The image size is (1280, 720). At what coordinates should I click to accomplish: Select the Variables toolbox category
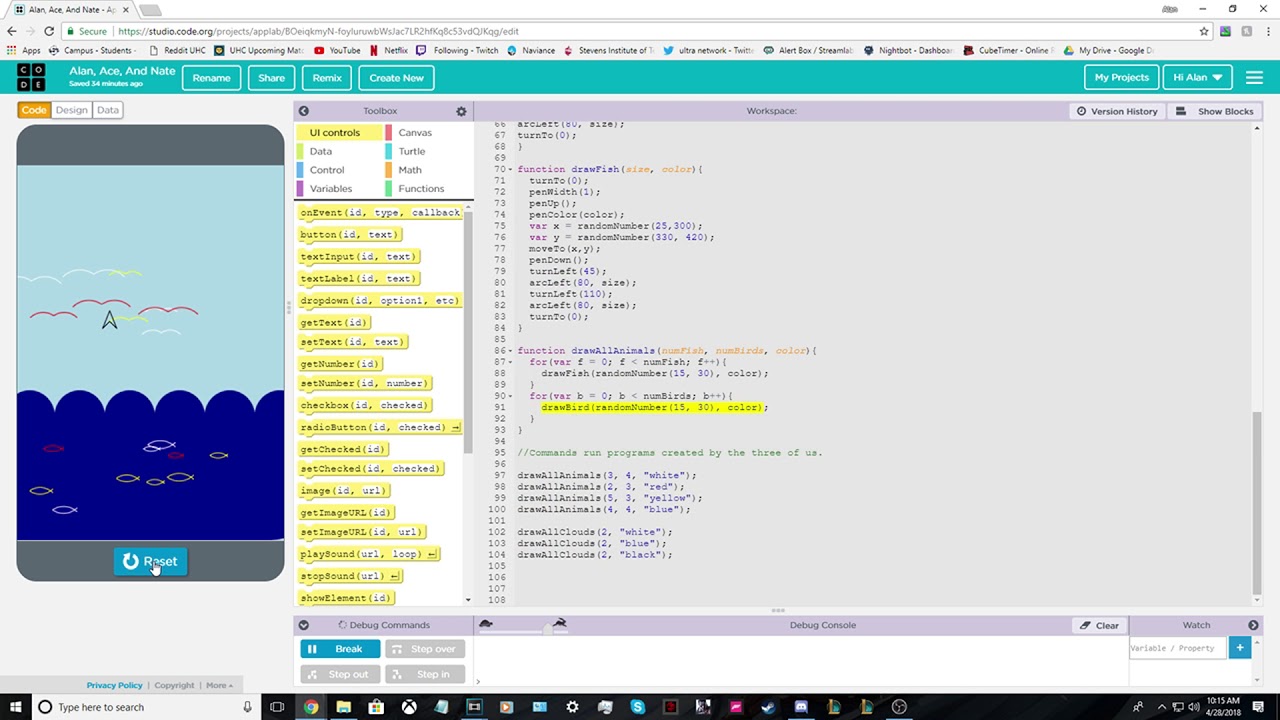coord(331,189)
